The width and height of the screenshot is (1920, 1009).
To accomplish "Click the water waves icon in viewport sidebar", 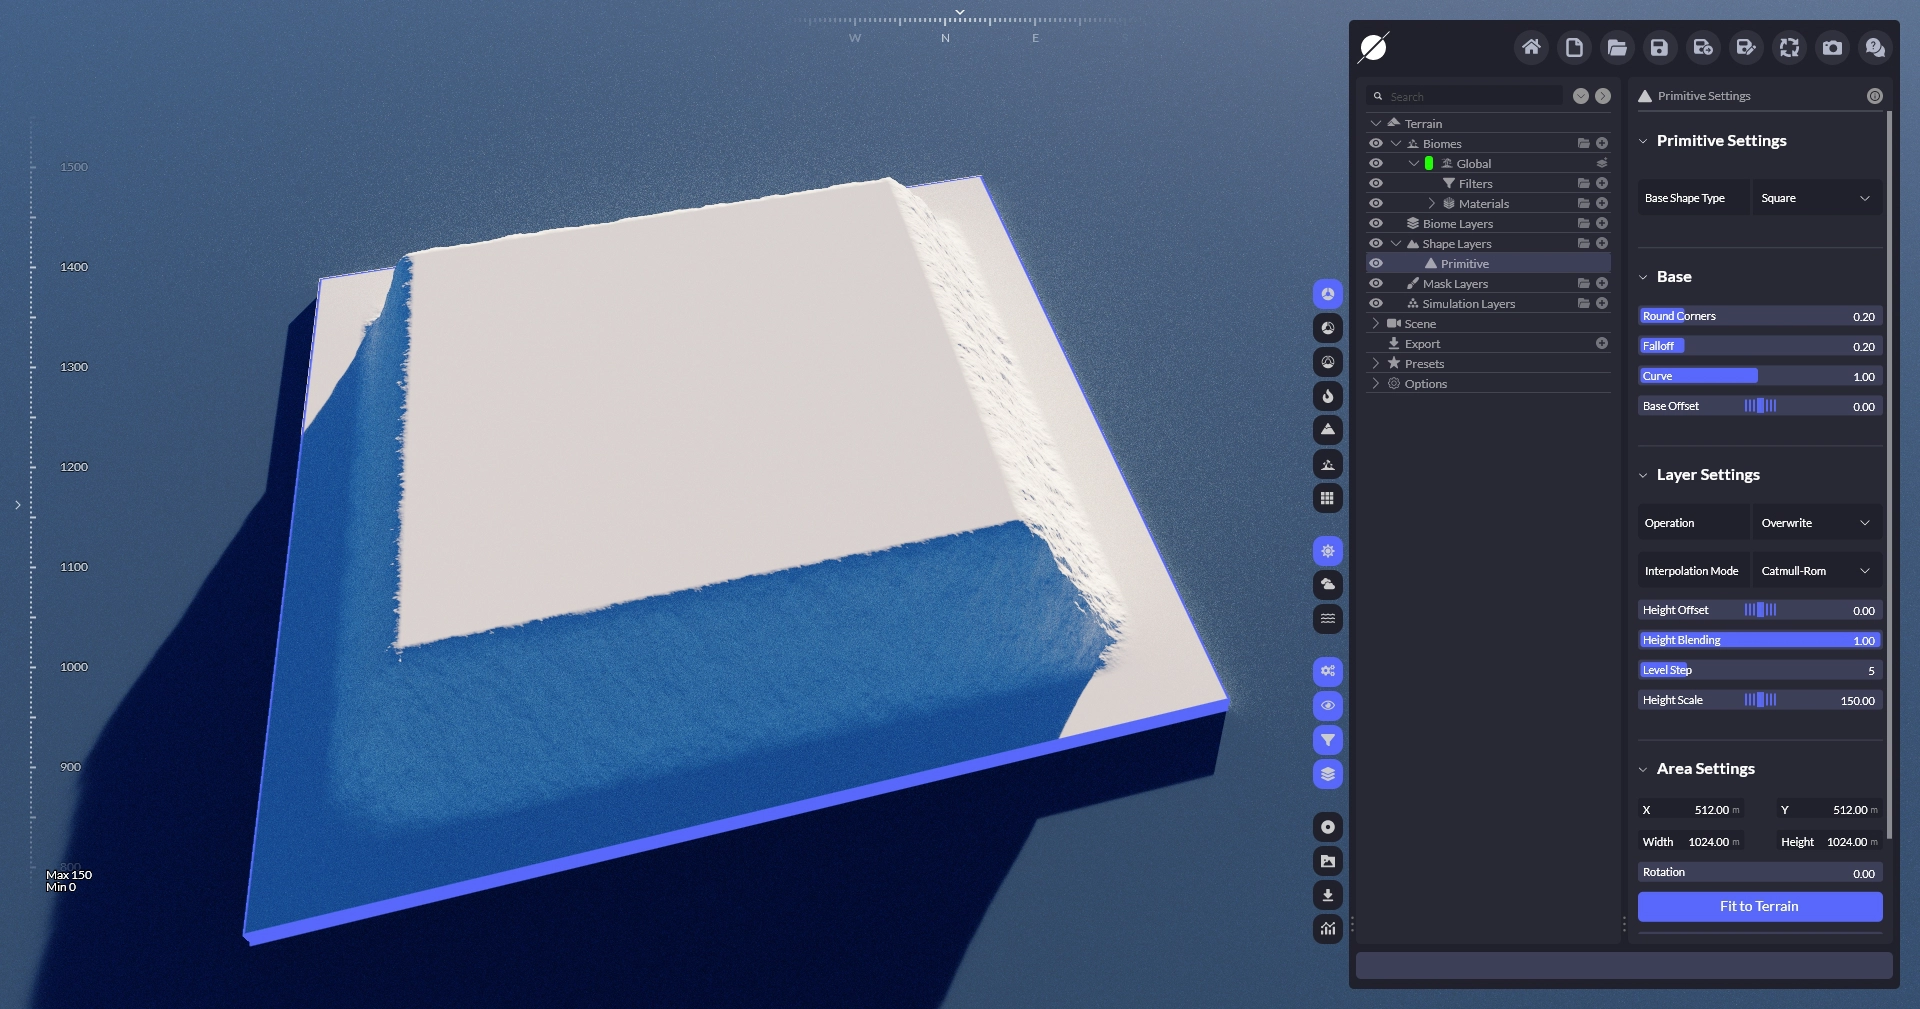I will (x=1327, y=619).
